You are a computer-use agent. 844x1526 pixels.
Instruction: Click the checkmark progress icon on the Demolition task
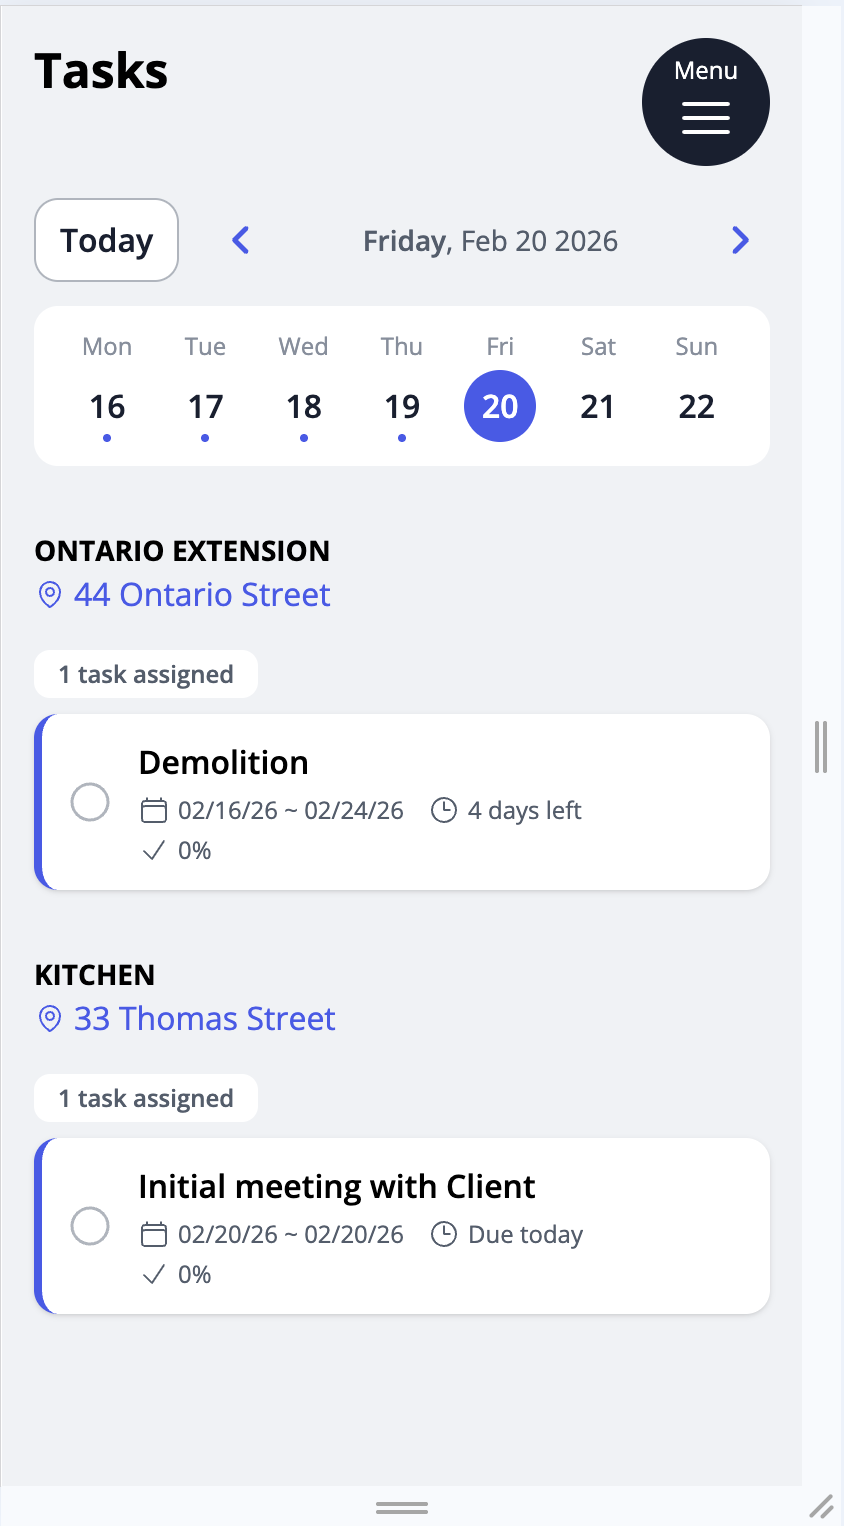[x=153, y=851]
